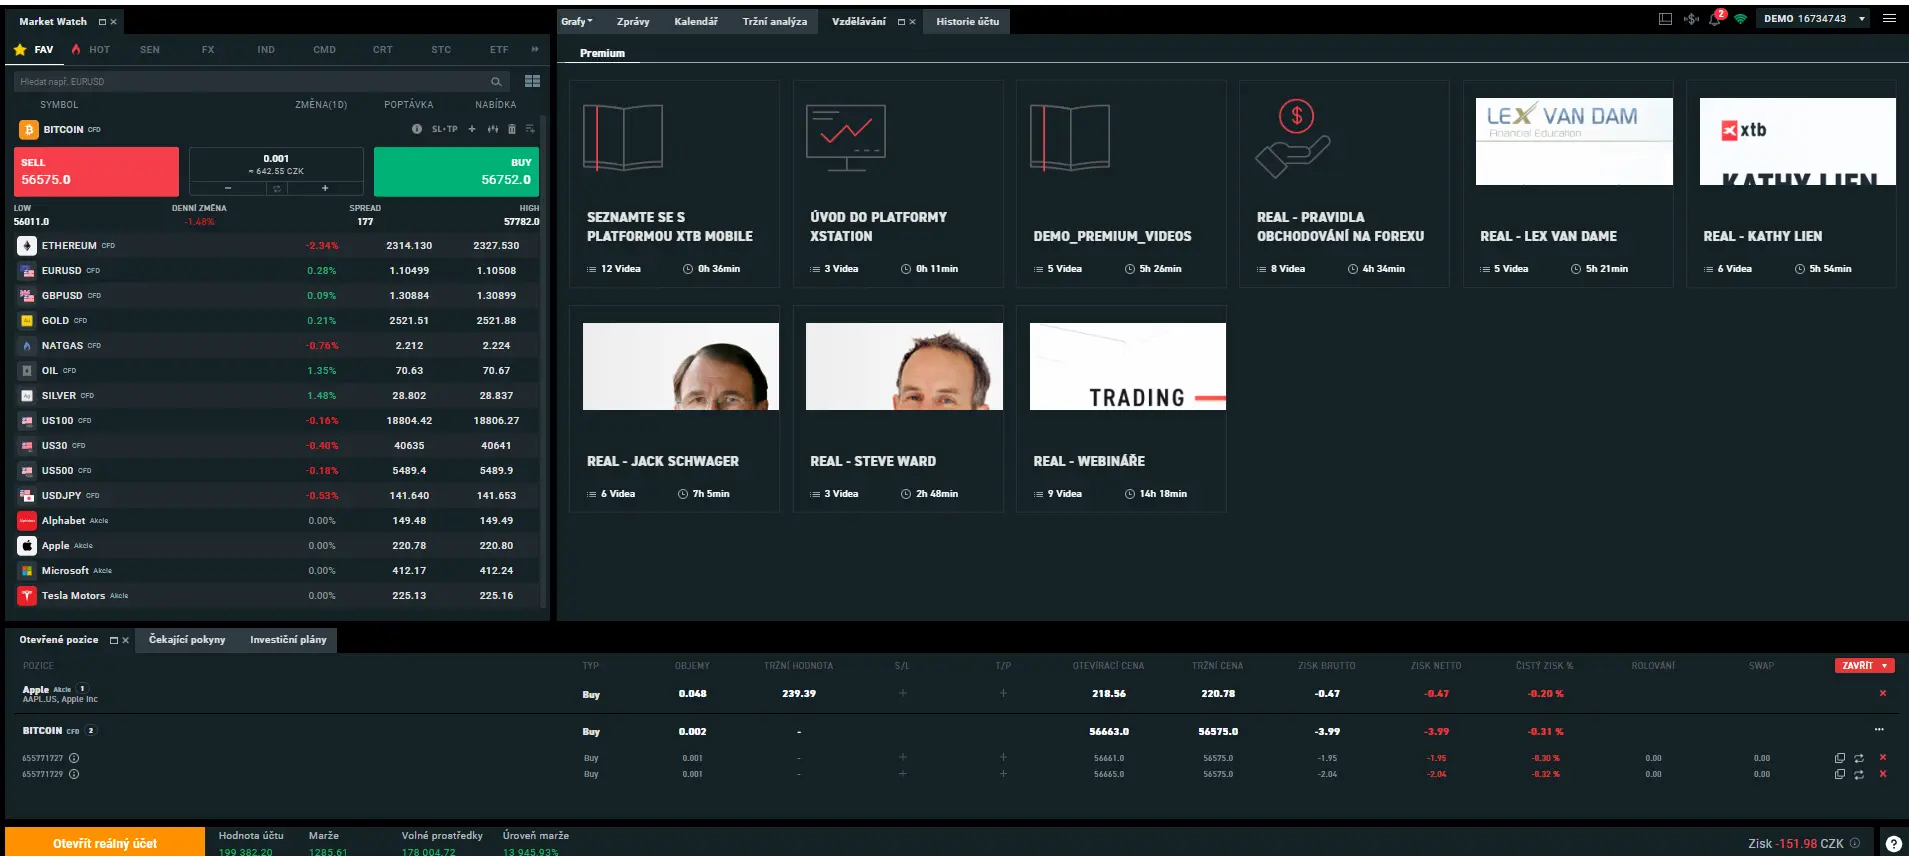
Task: Remove Bitcoin from favorites with trash icon
Action: 512,129
